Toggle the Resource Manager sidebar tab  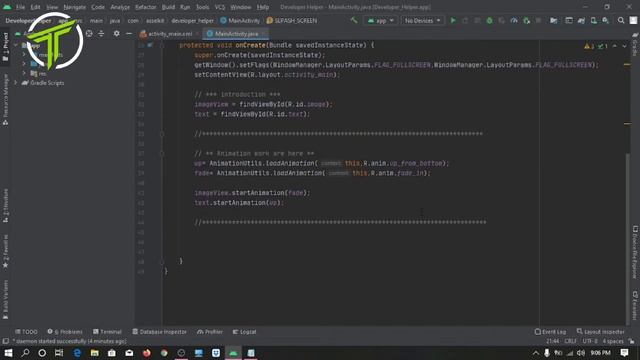[5, 100]
